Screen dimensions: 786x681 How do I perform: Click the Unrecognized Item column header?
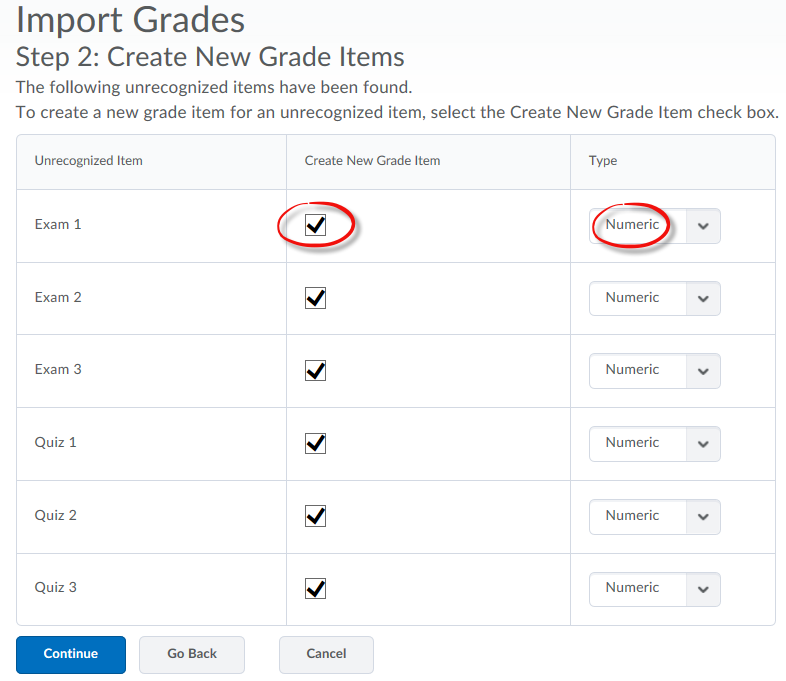(88, 161)
